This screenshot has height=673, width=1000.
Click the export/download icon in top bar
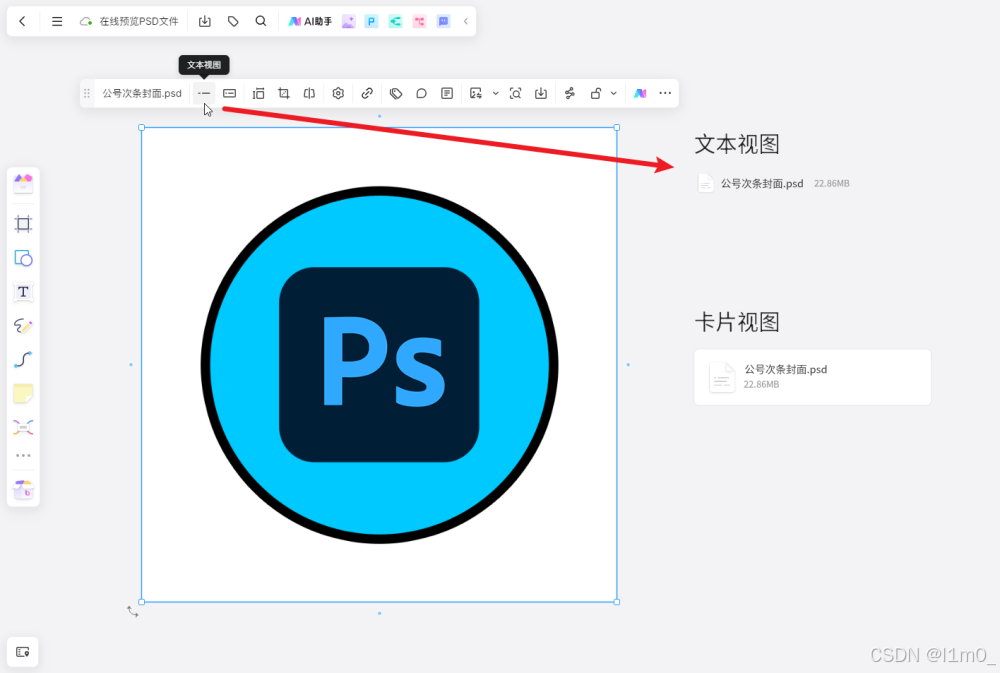click(x=205, y=21)
